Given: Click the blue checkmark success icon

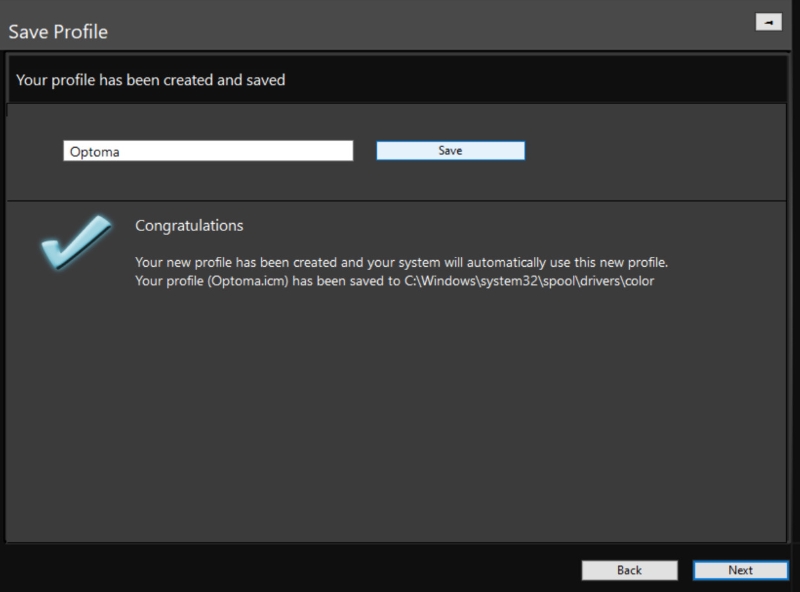Looking at the screenshot, I should (x=76, y=242).
